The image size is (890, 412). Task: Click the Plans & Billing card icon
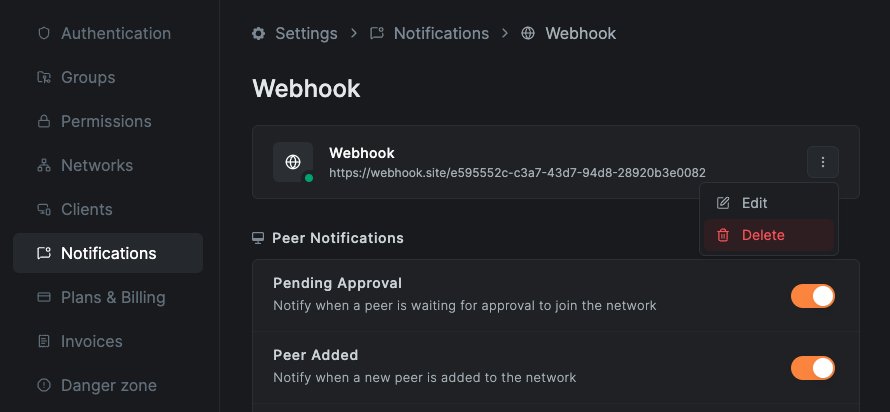click(43, 297)
